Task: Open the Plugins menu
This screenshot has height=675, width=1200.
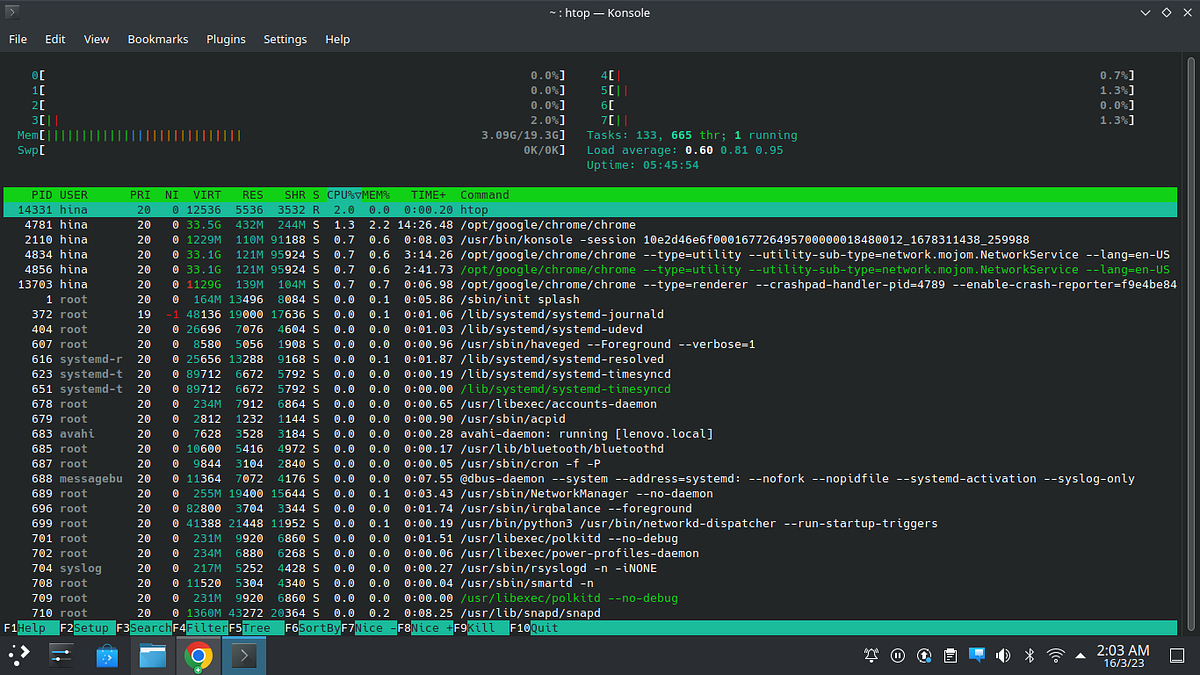Action: click(225, 39)
